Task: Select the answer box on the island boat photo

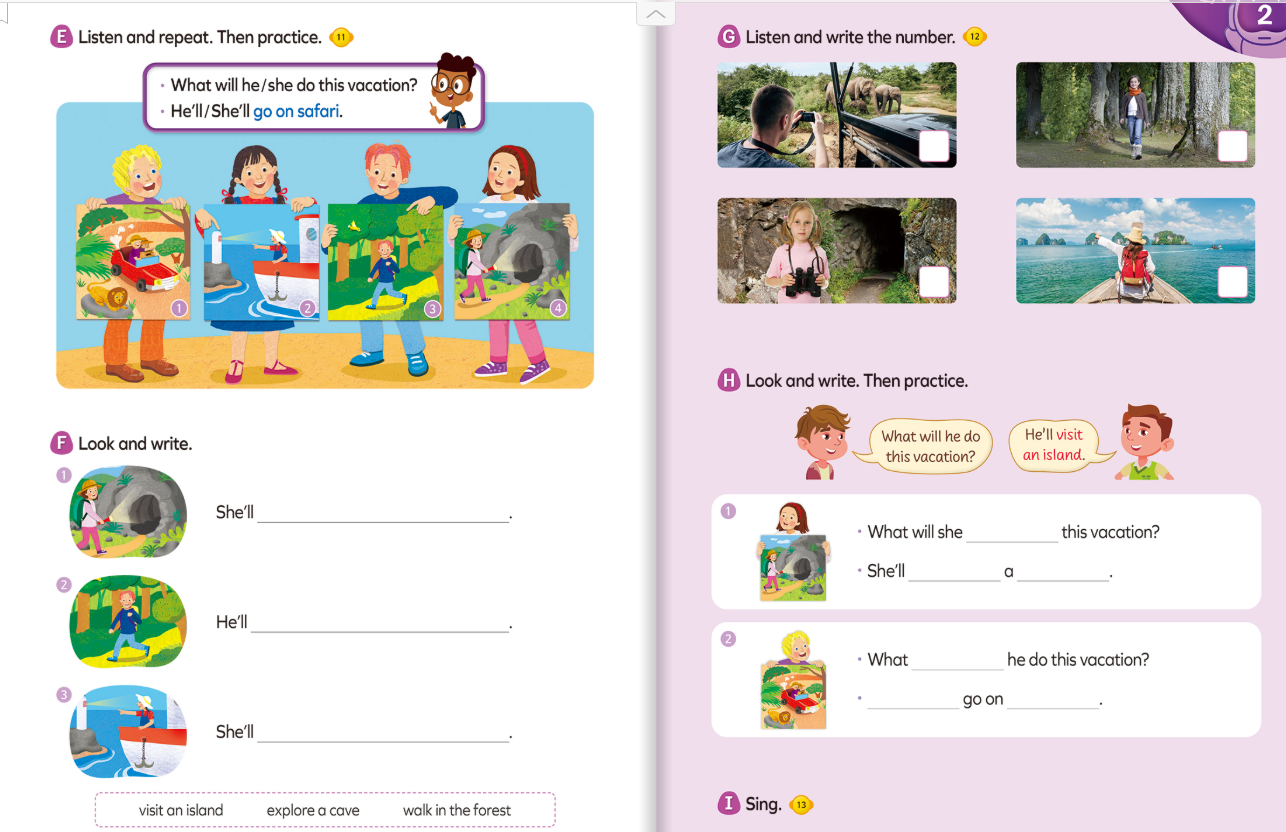Action: click(x=1232, y=282)
